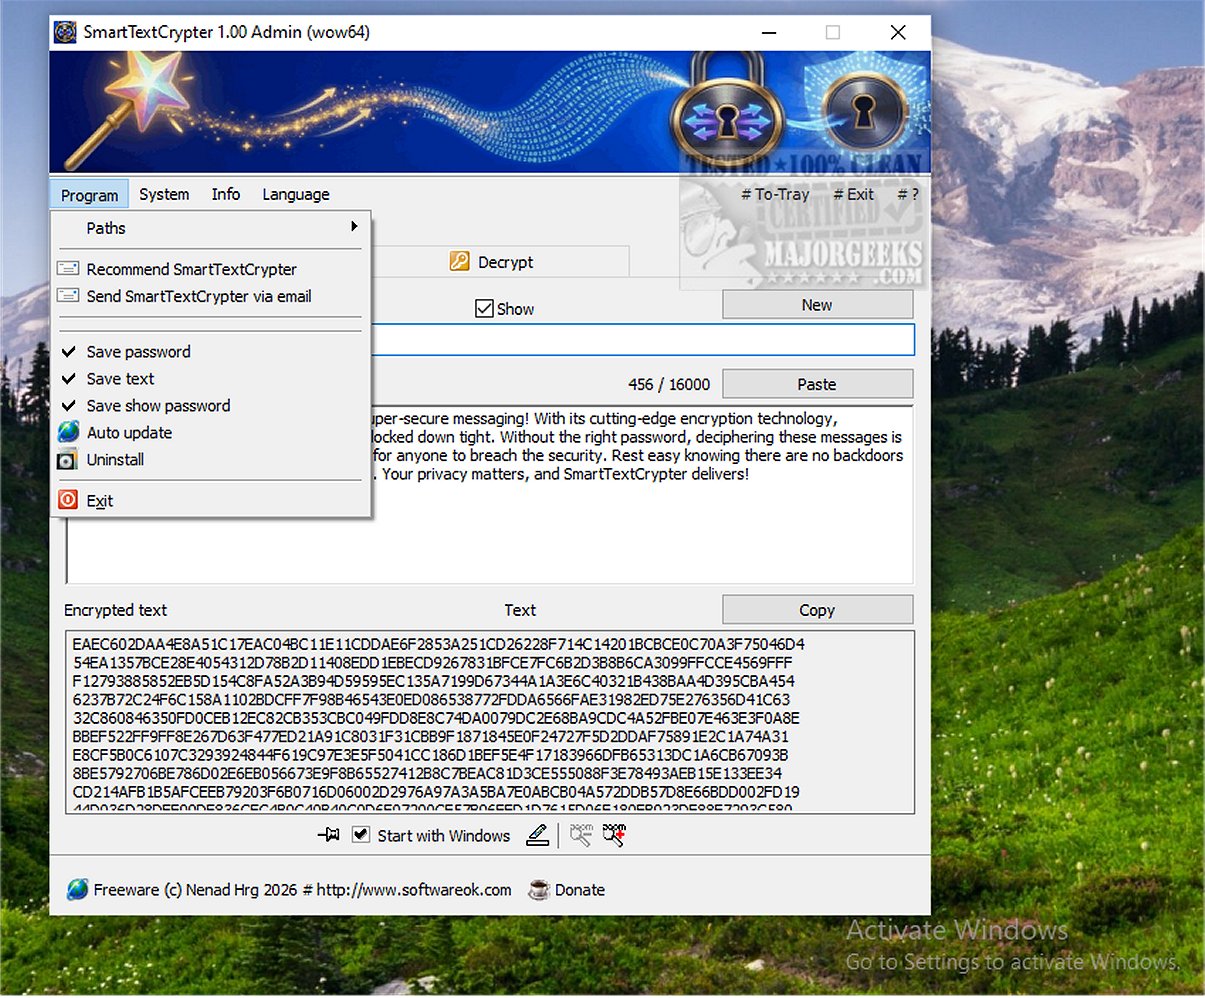Click the globe icon next to Freeware
Viewport: 1205px width, 998px height.
tap(77, 889)
